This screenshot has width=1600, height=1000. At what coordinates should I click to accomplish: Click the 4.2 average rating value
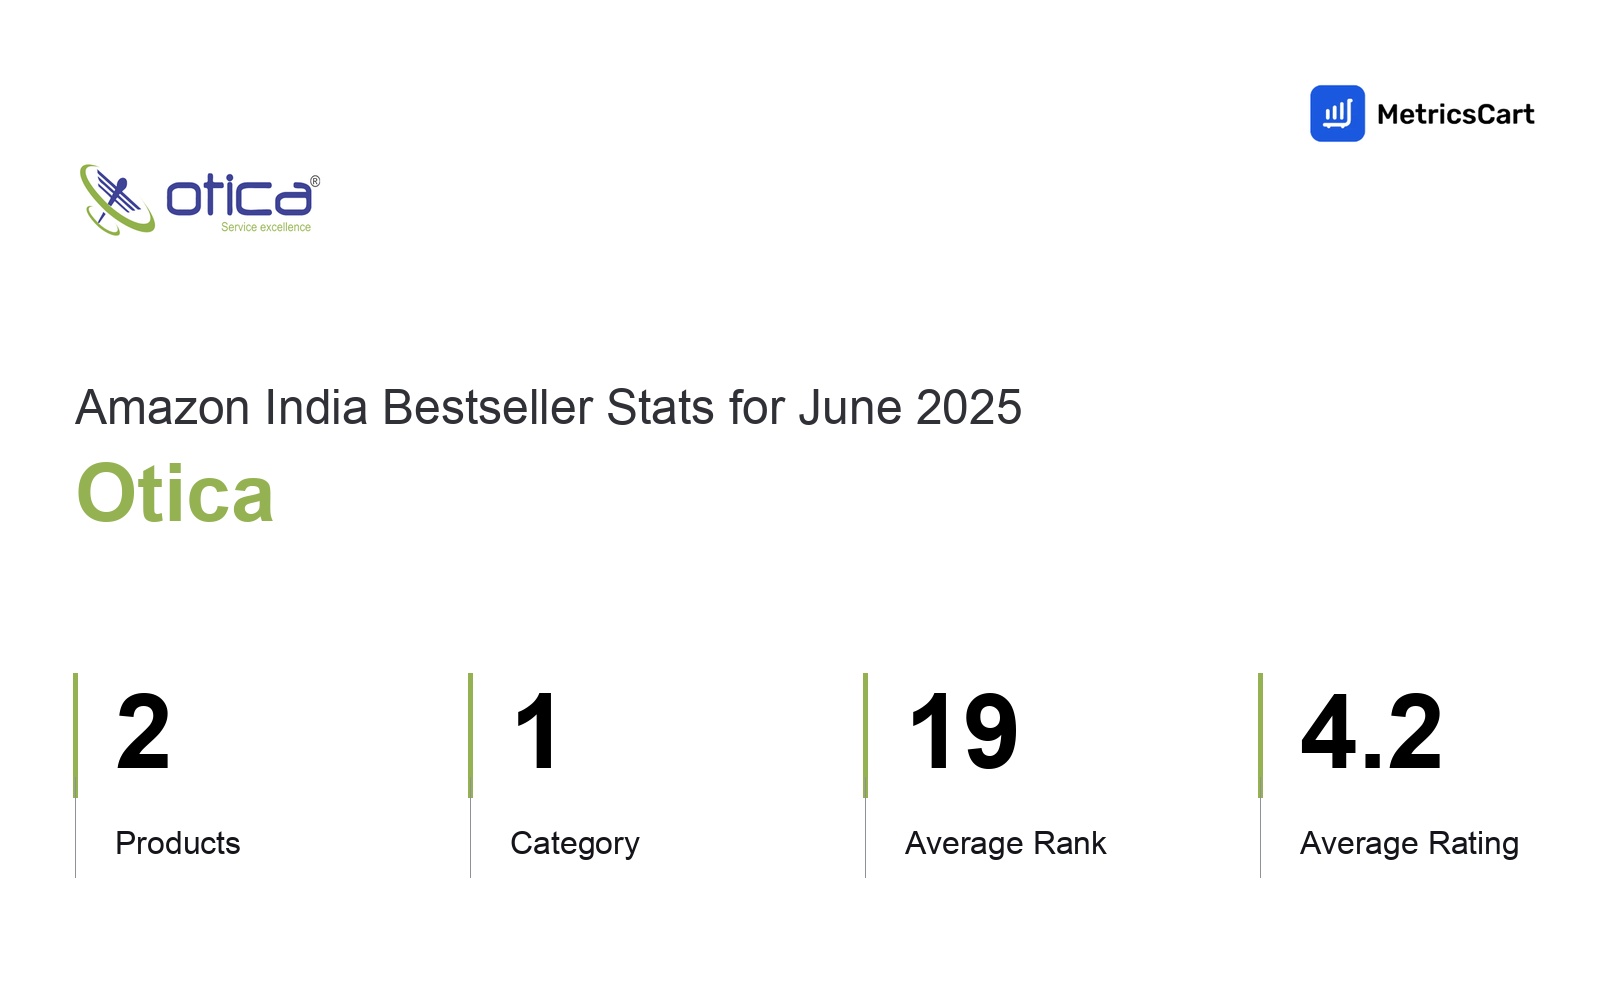coord(1371,733)
